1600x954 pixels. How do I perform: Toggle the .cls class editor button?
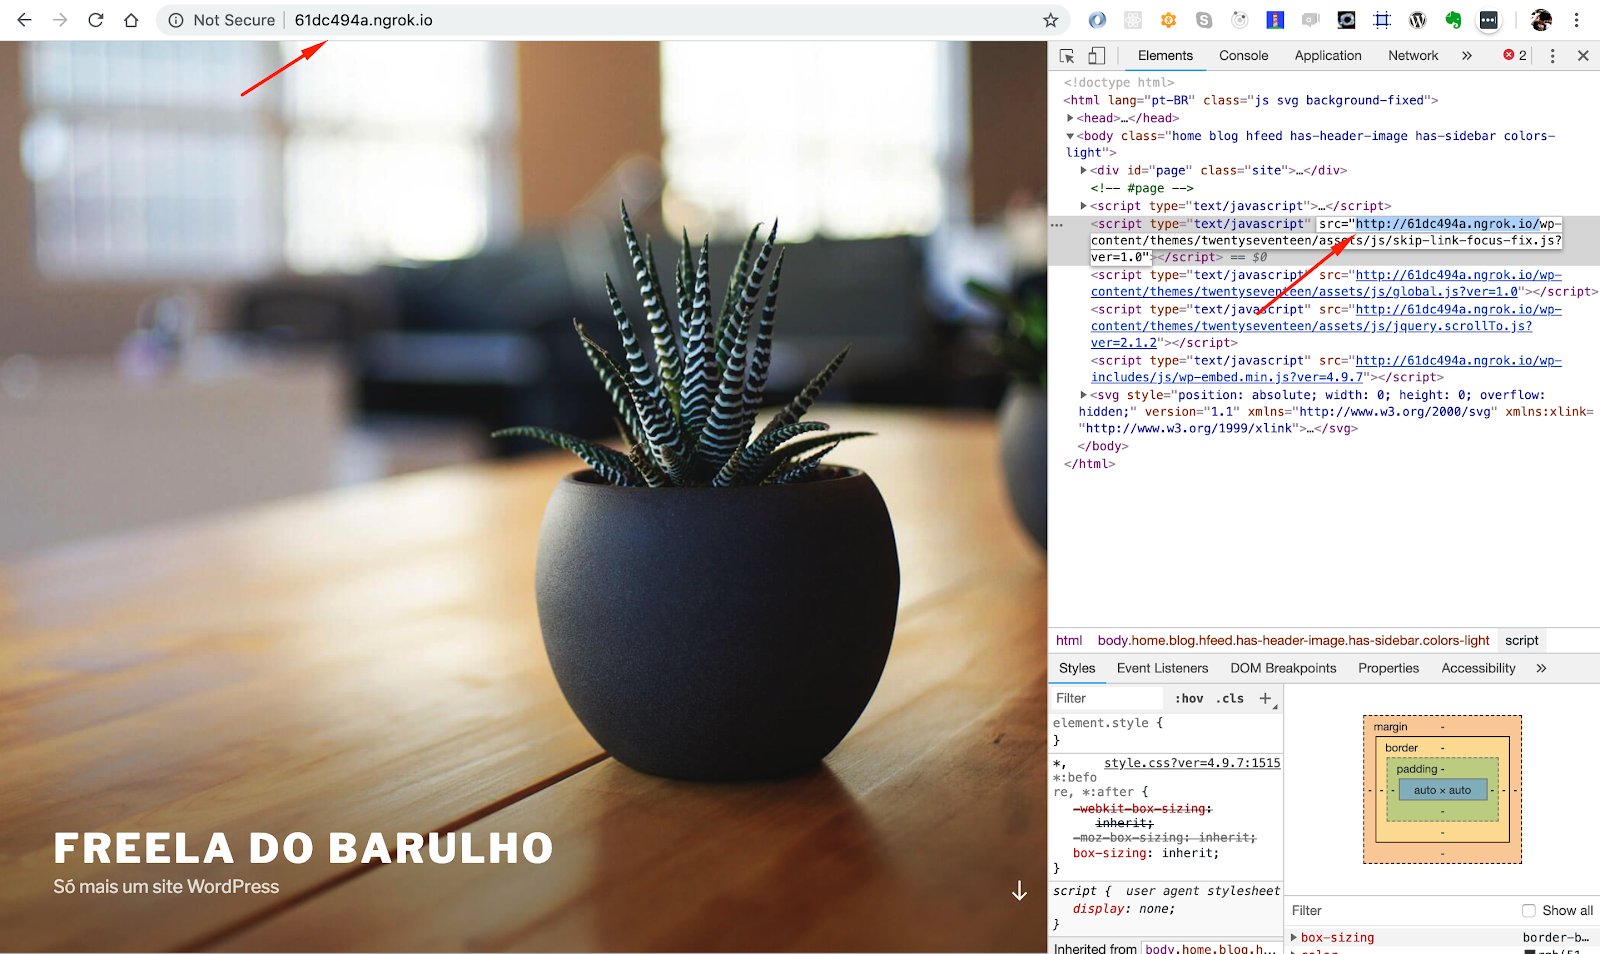[x=1230, y=699]
